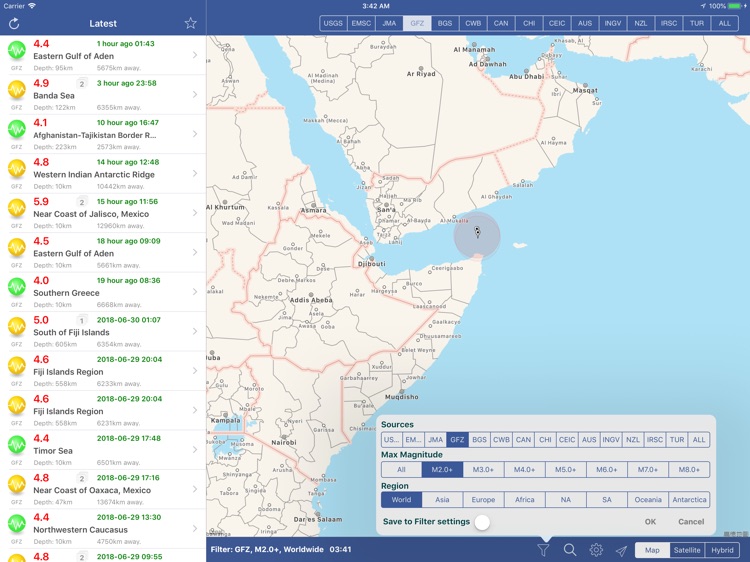
Task: Open settings gear icon
Action: point(596,550)
